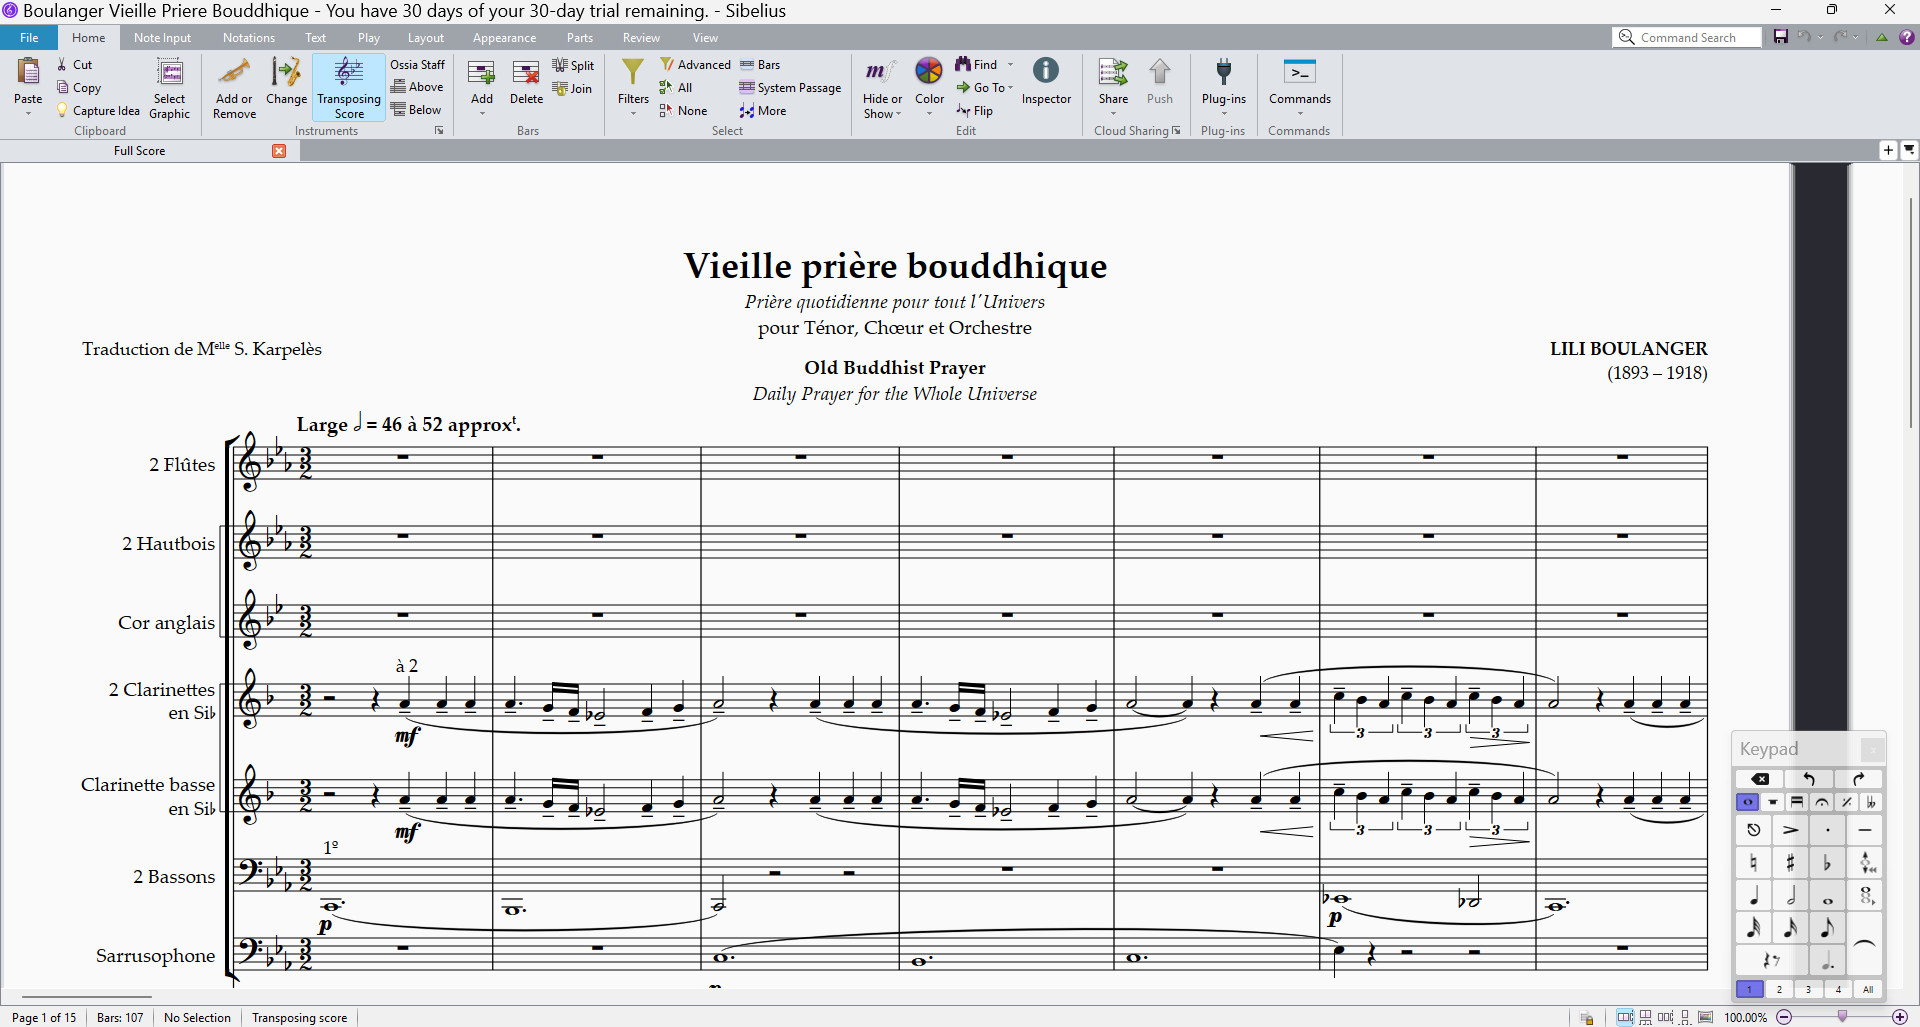Switch to Note Input tab
The height and width of the screenshot is (1027, 1920).
162,38
